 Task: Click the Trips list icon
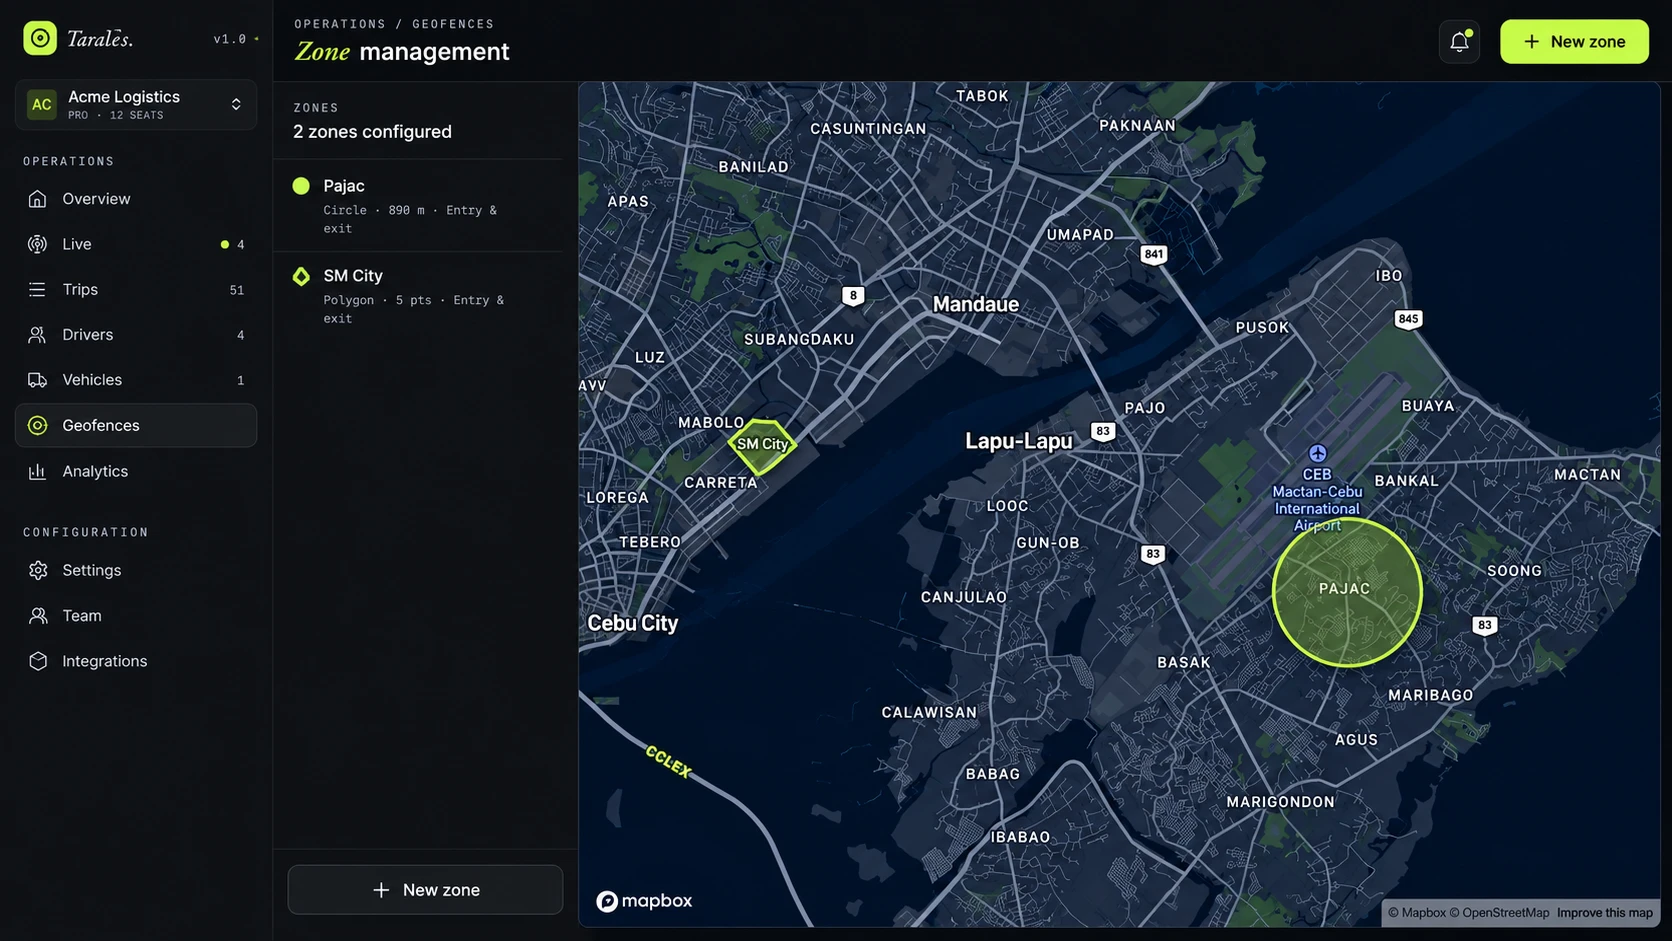38,290
